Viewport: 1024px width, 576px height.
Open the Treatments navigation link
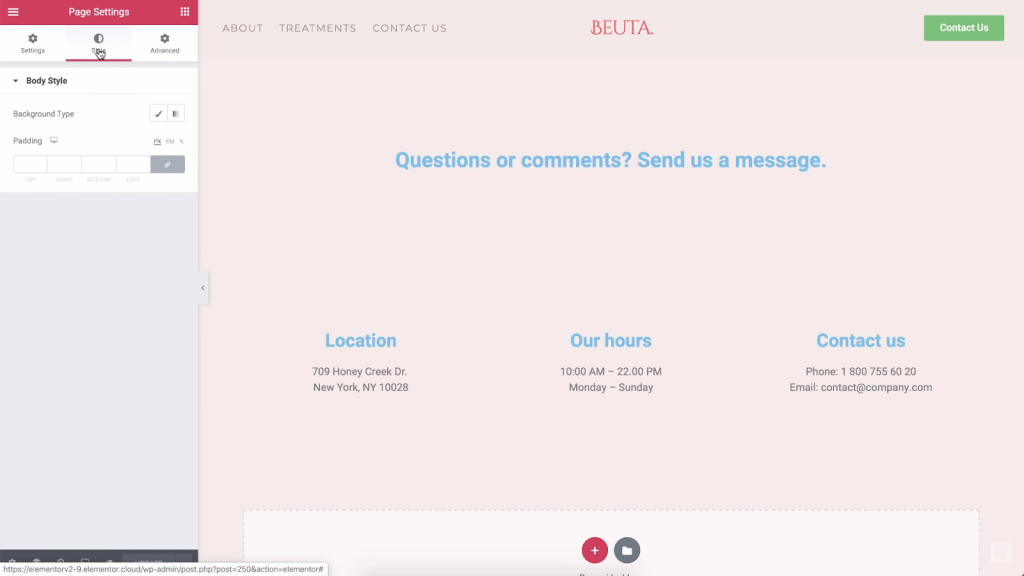pyautogui.click(x=317, y=28)
